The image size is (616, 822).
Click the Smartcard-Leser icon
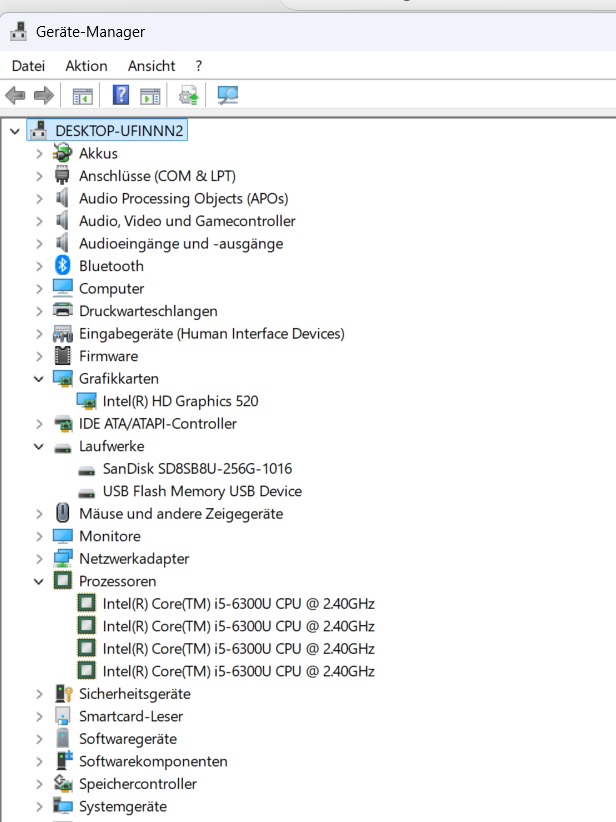[x=62, y=716]
